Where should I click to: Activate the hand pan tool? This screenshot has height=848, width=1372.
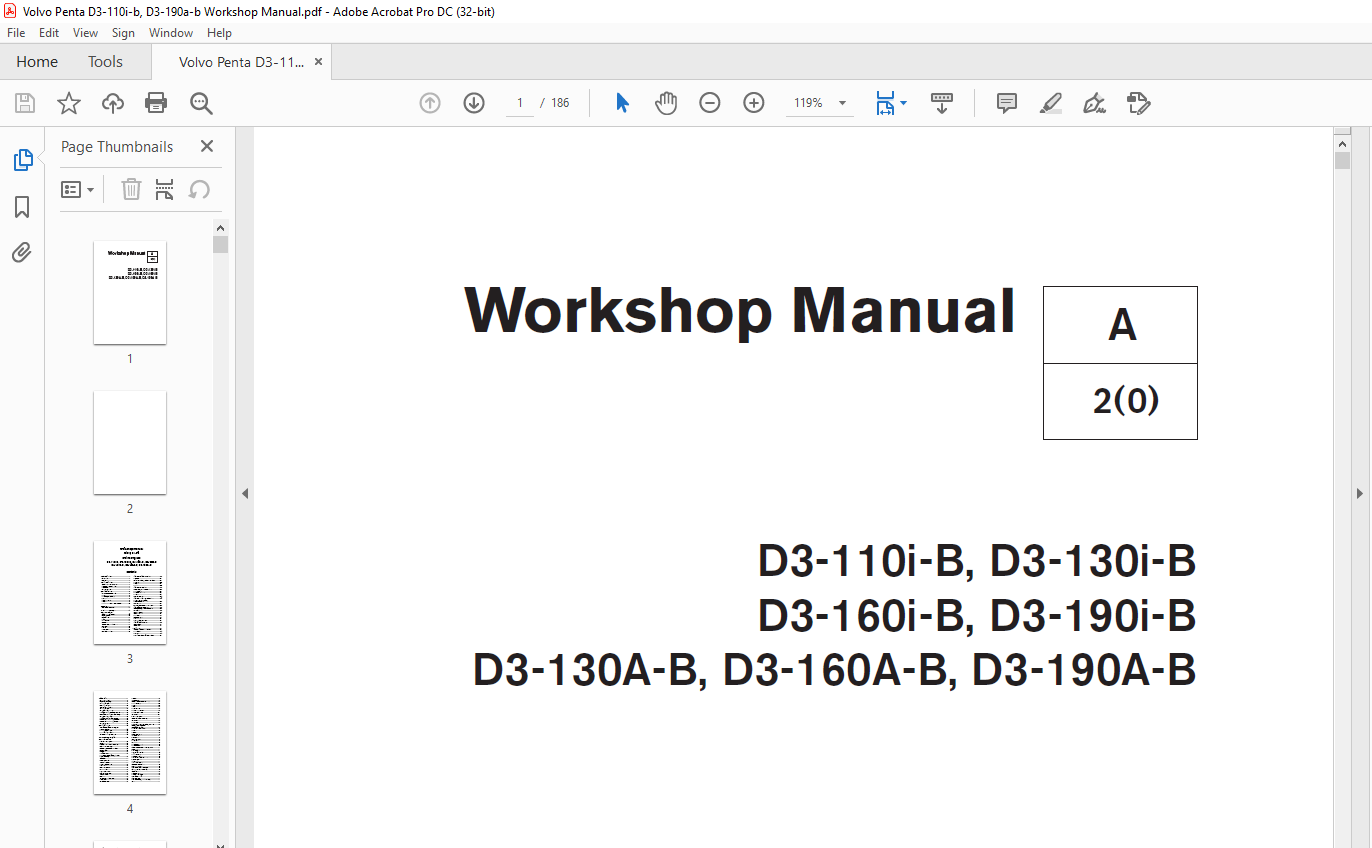coord(666,103)
